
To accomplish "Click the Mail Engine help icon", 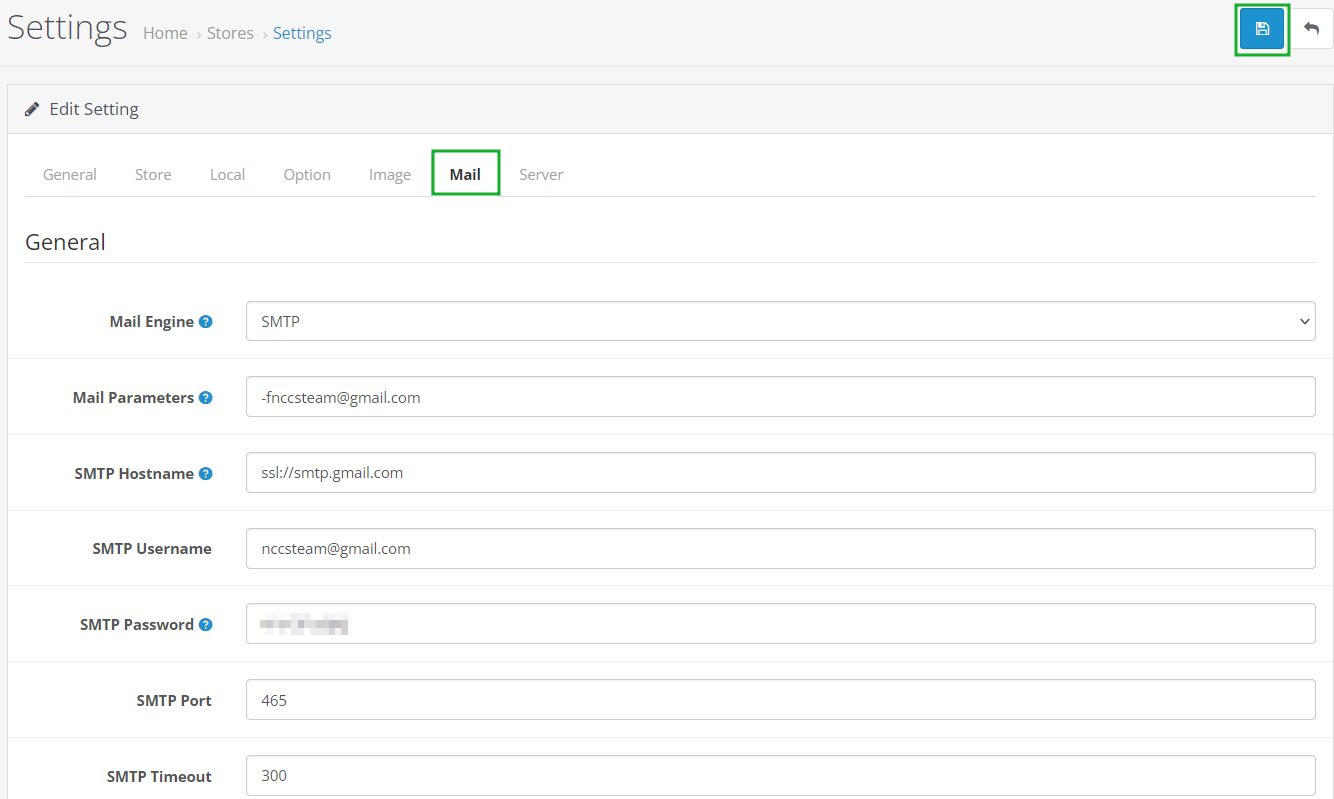I will (205, 322).
